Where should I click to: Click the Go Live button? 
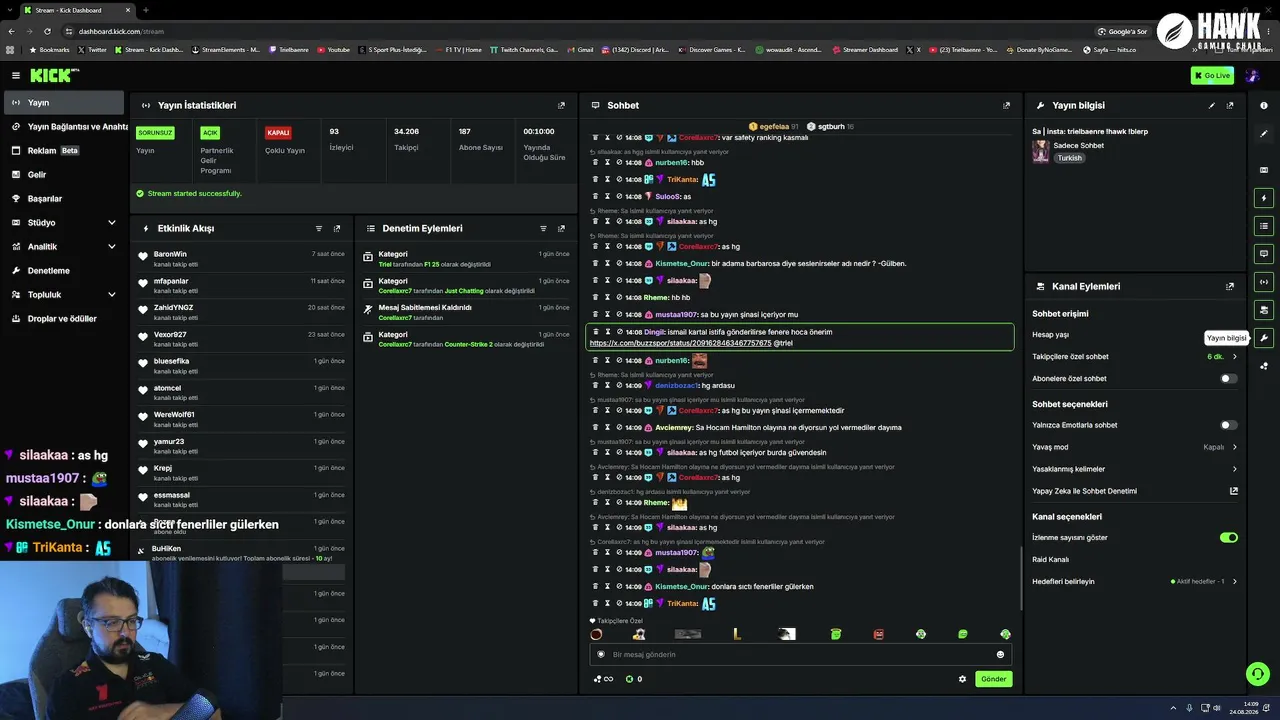click(x=1212, y=75)
